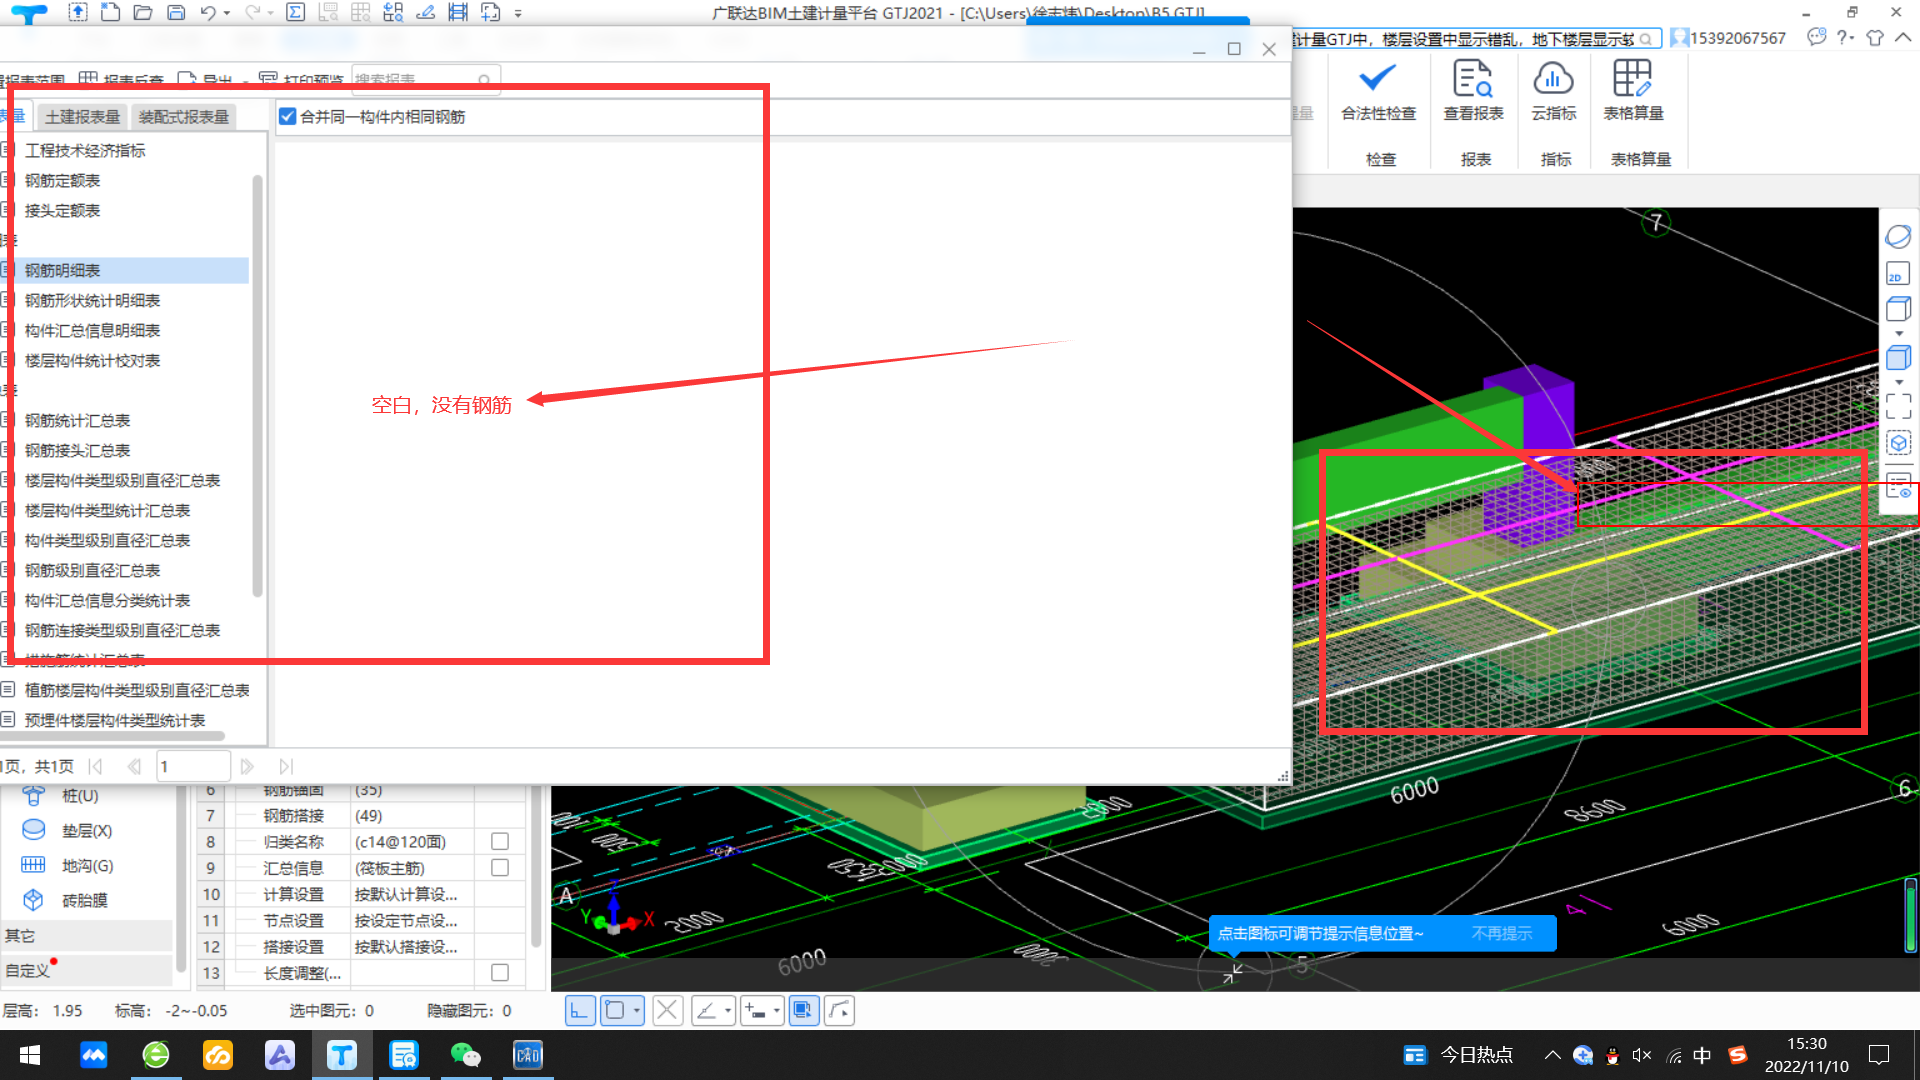Click the GTJ search box in title area
Image resolution: width=1920 pixels, height=1080 pixels.
point(1476,39)
